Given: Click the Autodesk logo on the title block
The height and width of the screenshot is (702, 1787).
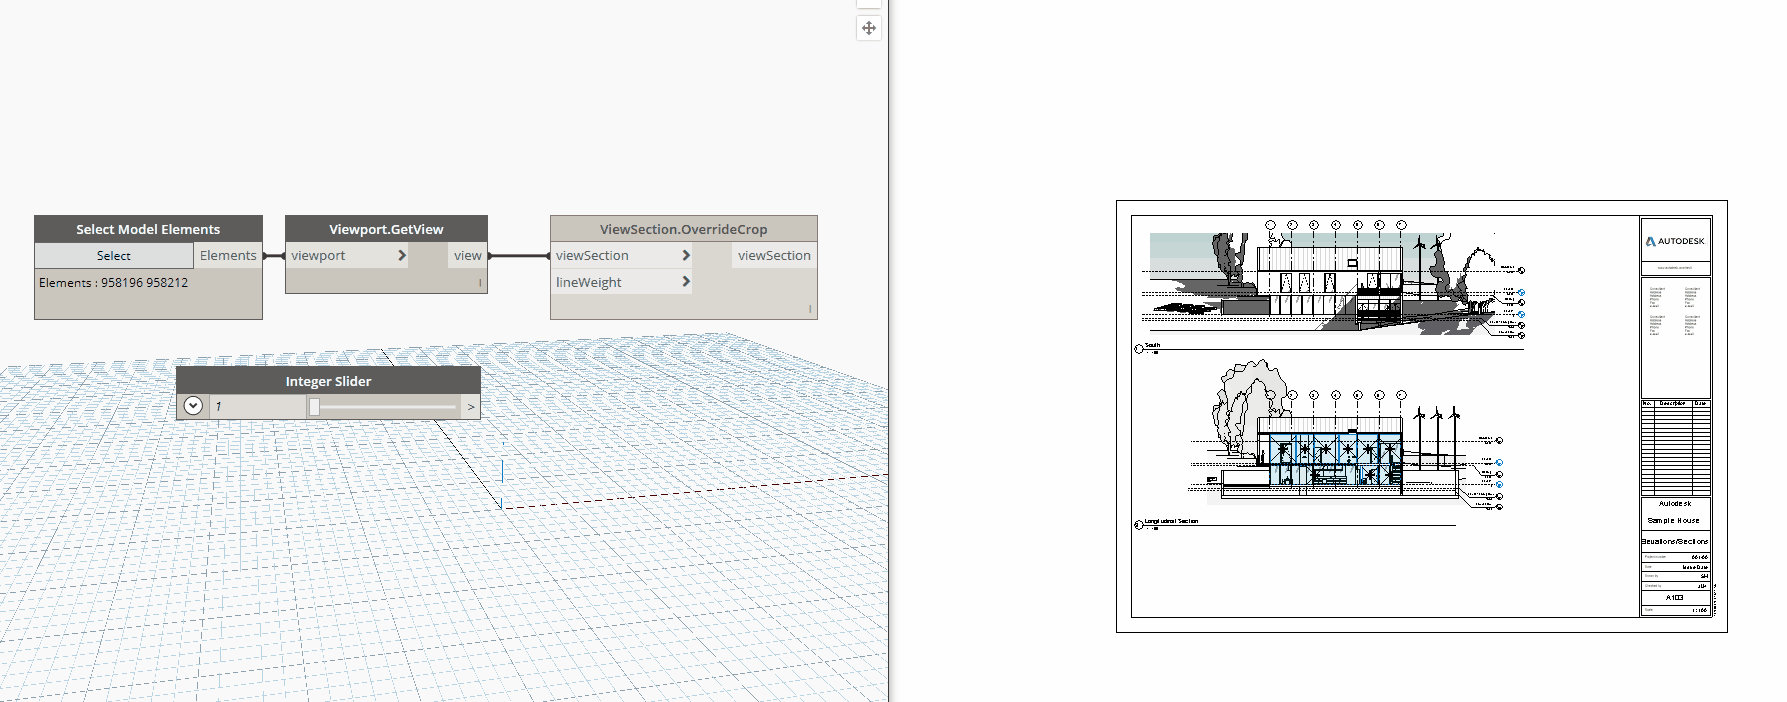Looking at the screenshot, I should point(1675,241).
